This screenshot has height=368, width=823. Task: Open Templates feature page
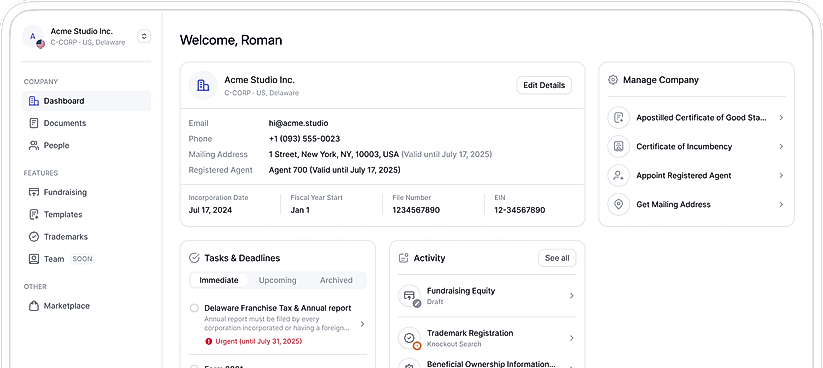click(86, 214)
